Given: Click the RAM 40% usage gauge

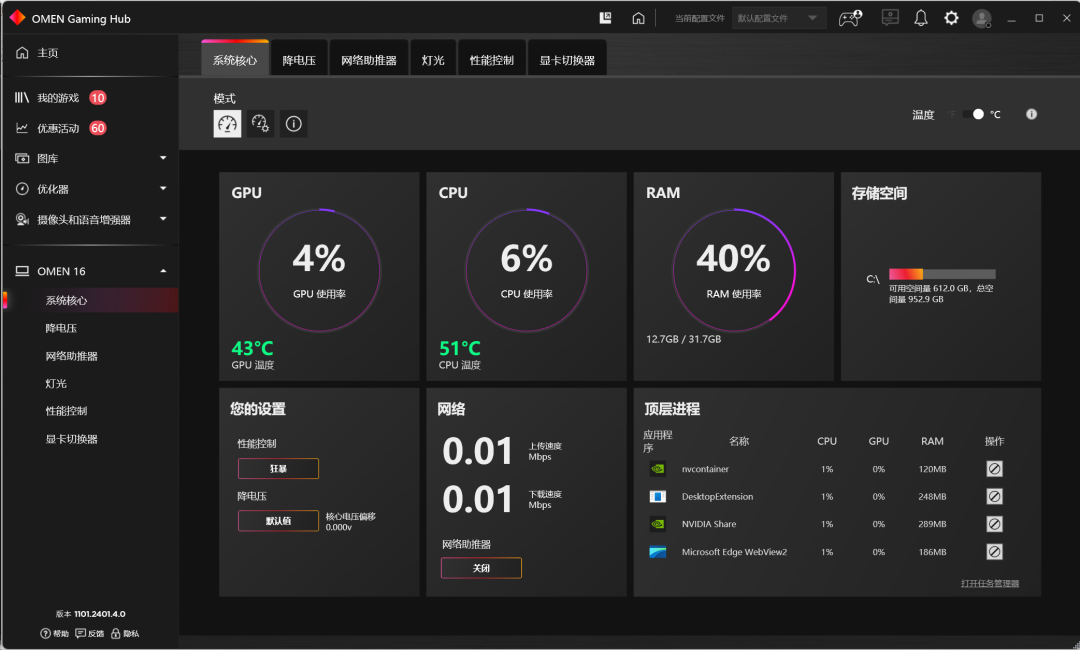Looking at the screenshot, I should (734, 271).
